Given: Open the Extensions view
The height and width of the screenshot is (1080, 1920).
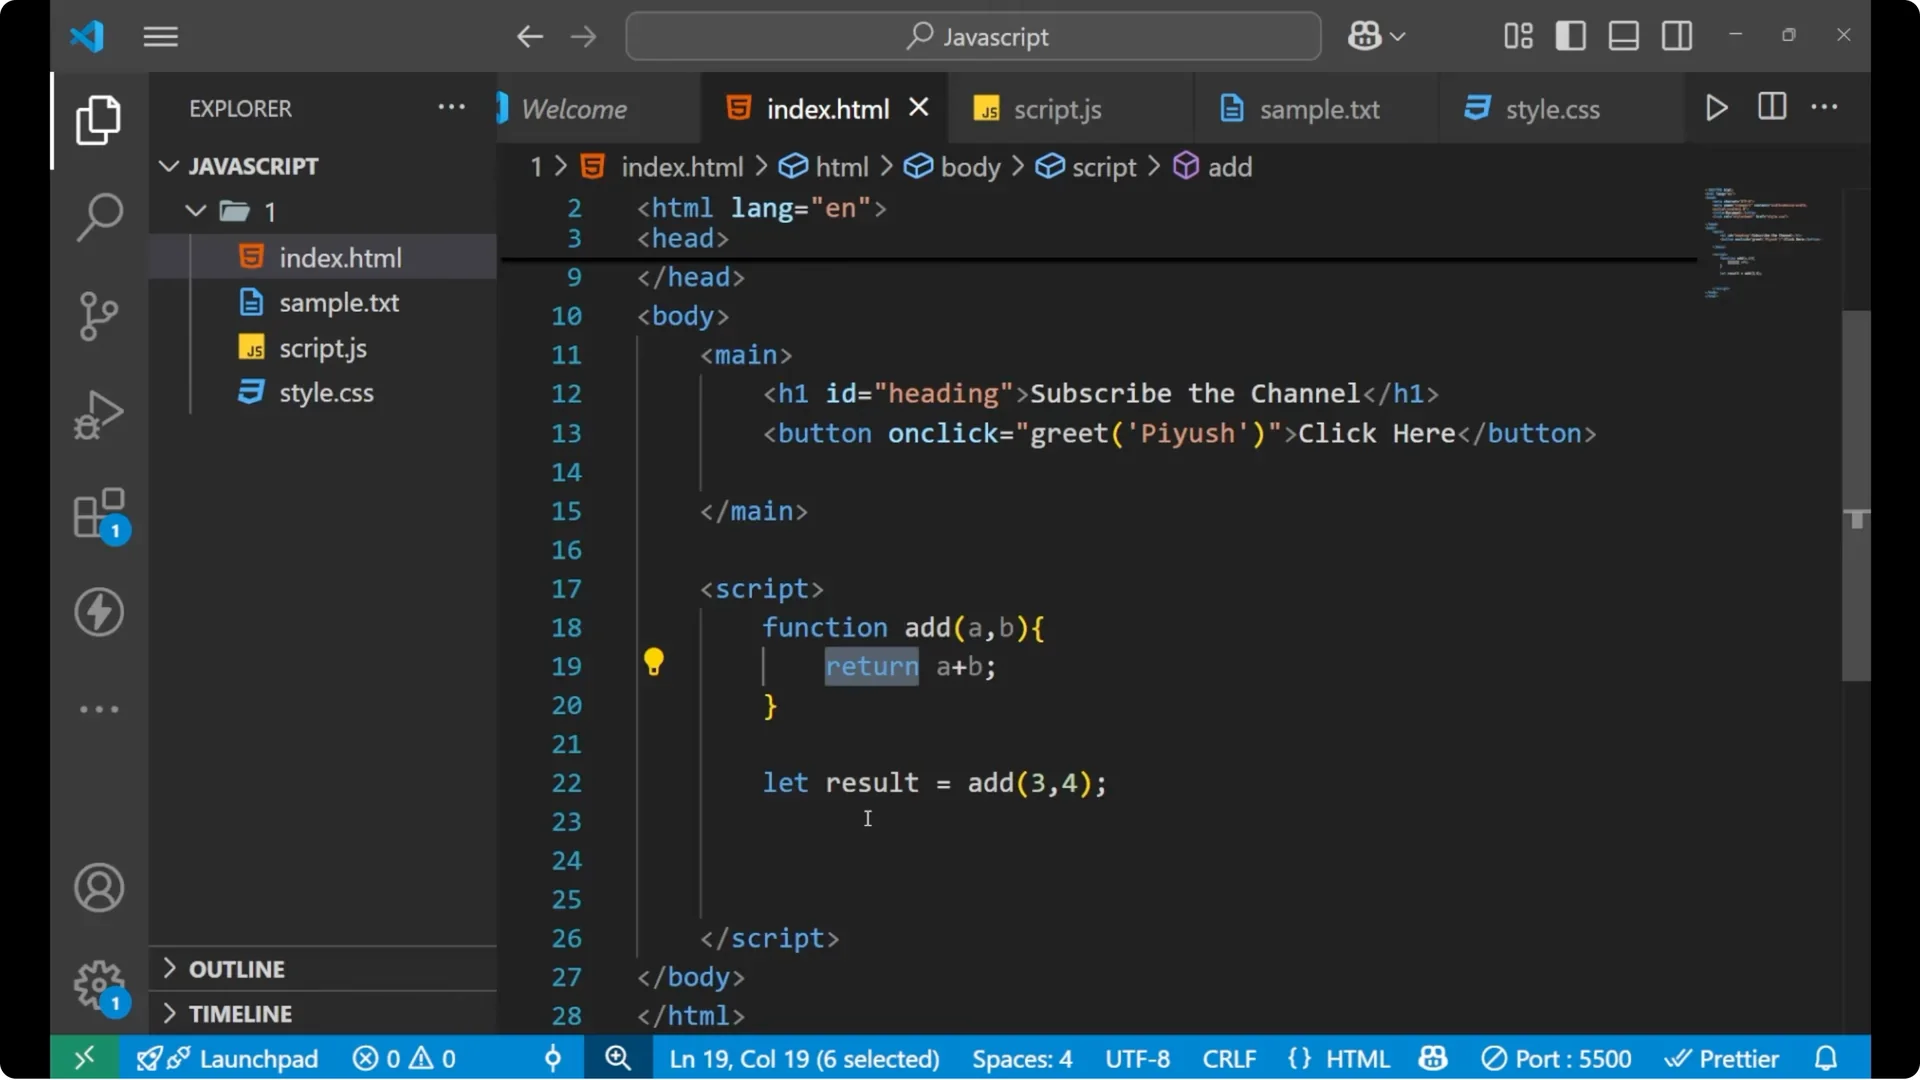Looking at the screenshot, I should [98, 513].
